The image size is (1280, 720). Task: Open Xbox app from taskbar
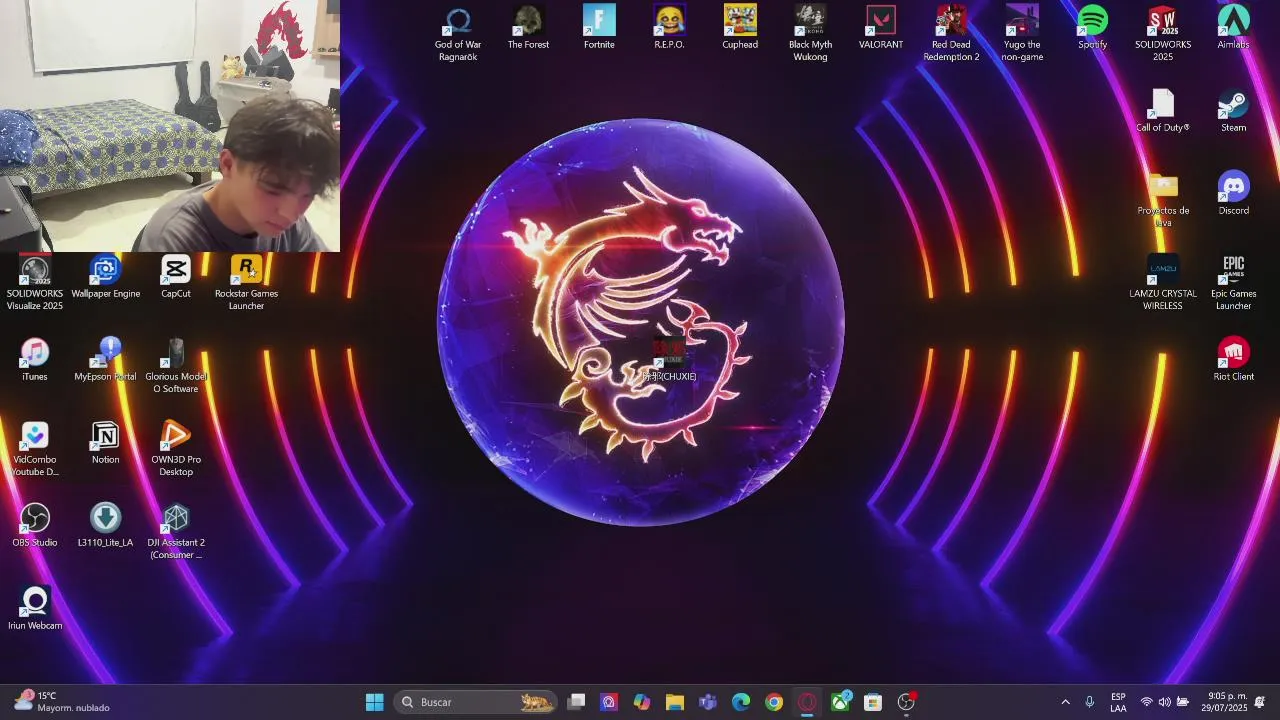click(840, 702)
